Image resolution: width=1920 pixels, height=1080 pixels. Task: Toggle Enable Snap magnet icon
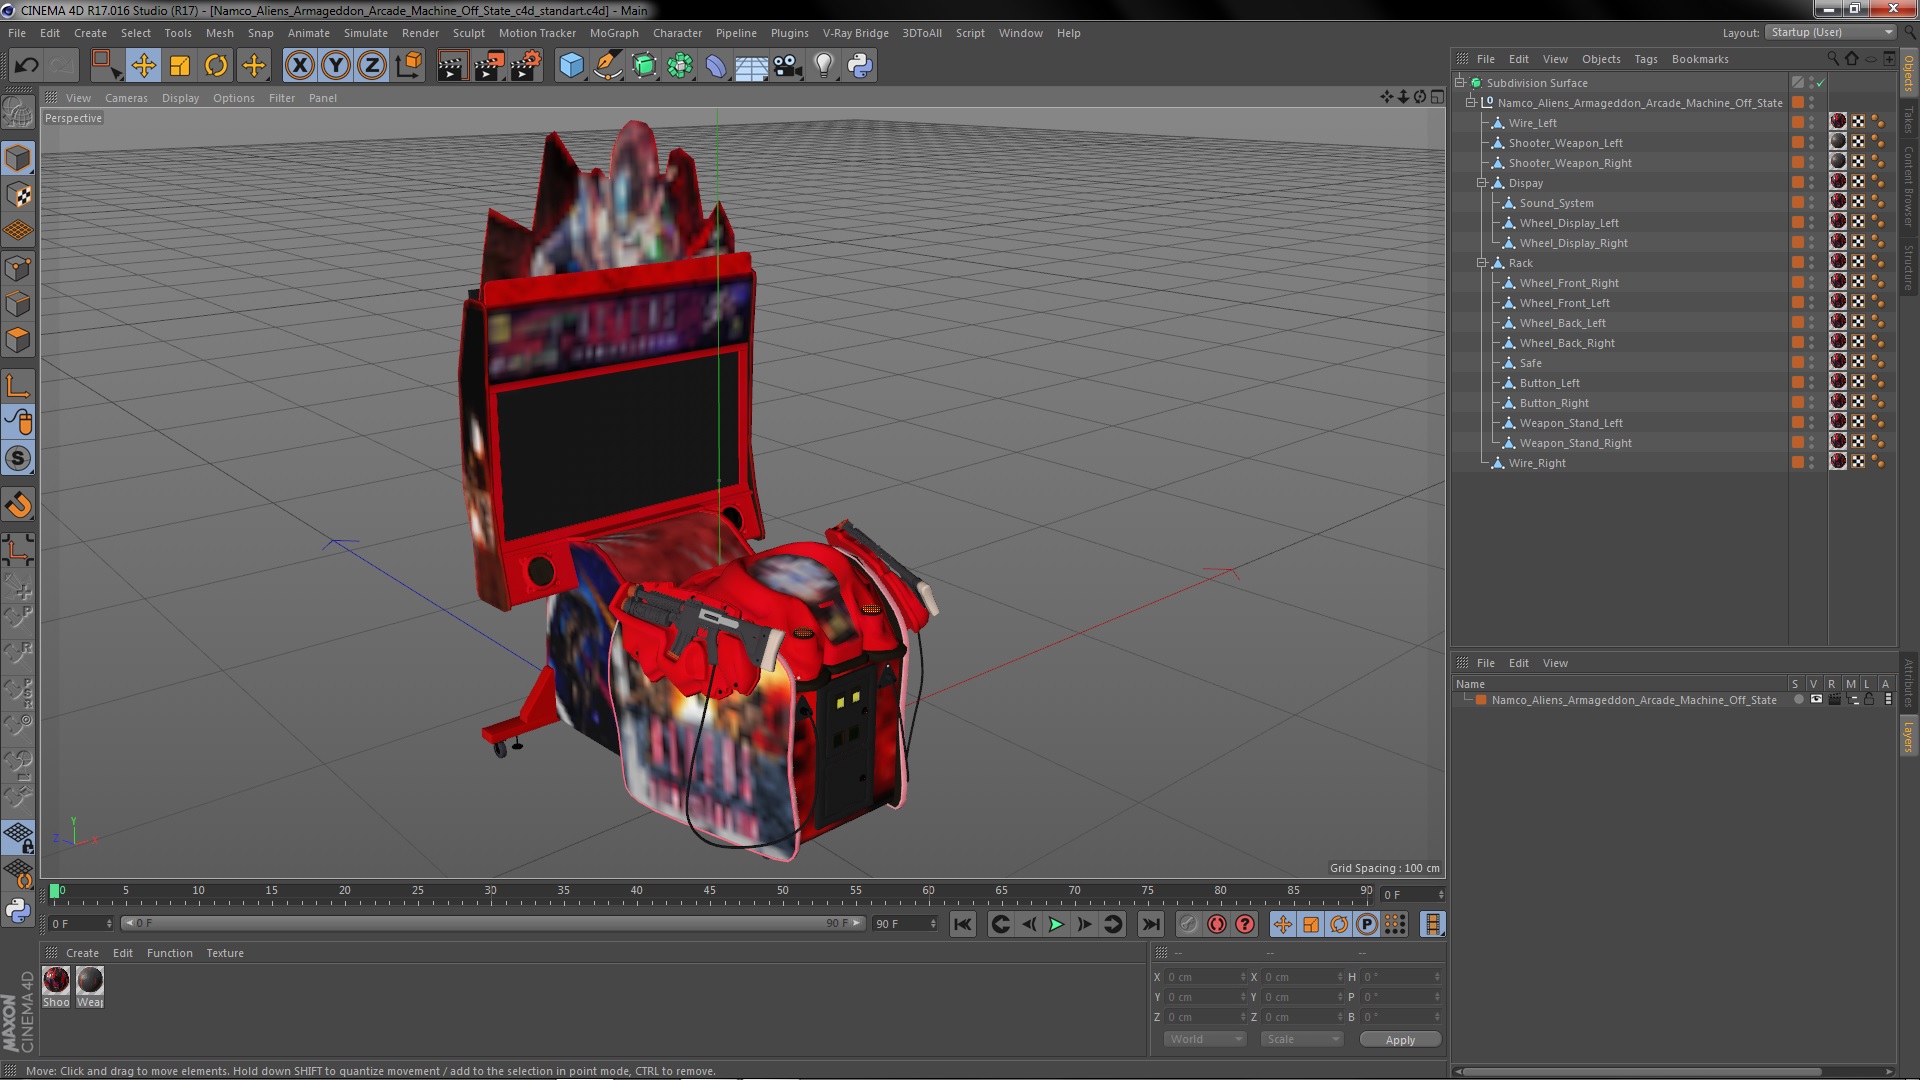18,505
